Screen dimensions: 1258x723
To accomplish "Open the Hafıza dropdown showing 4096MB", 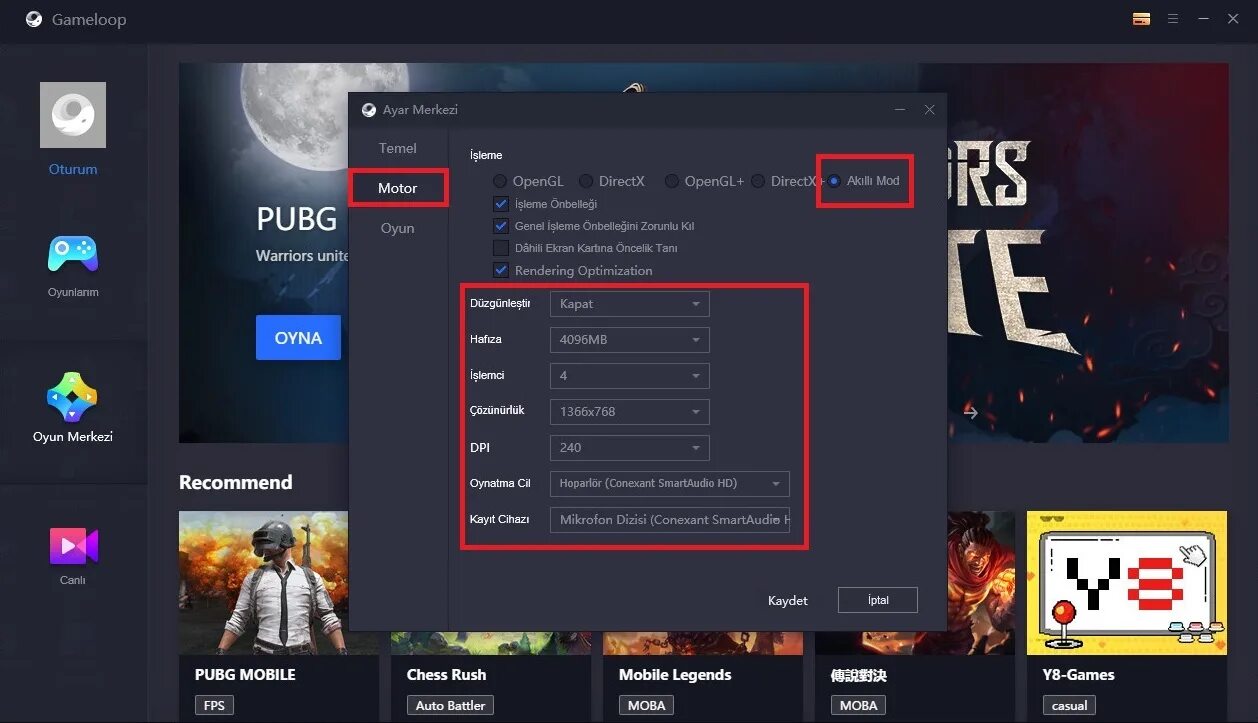I will pos(630,340).
